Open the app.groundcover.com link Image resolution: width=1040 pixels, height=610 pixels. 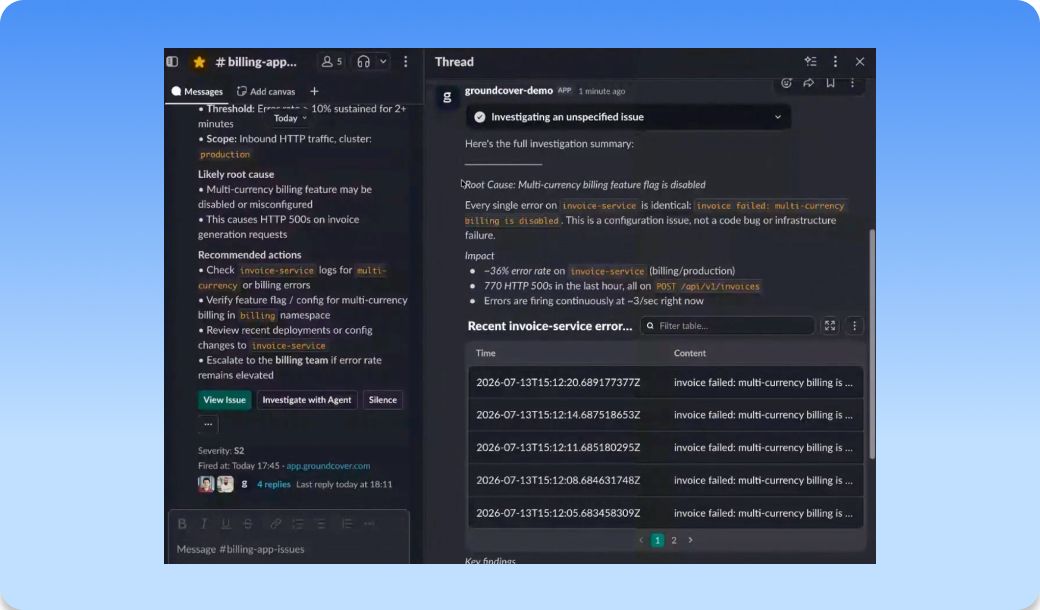coord(328,465)
